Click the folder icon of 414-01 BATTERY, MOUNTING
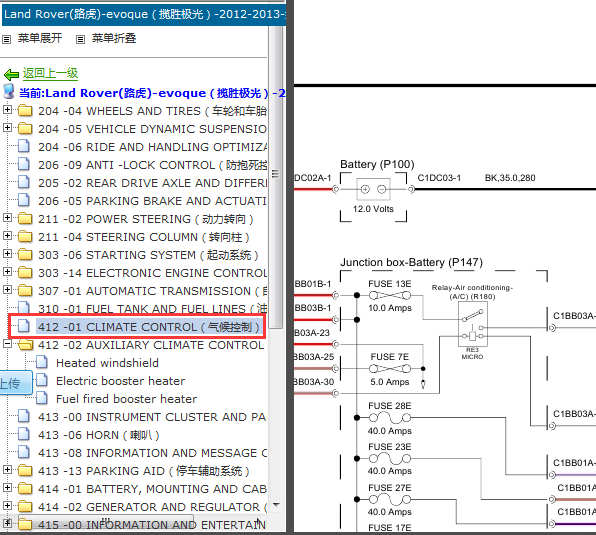The image size is (596, 535). (x=25, y=488)
